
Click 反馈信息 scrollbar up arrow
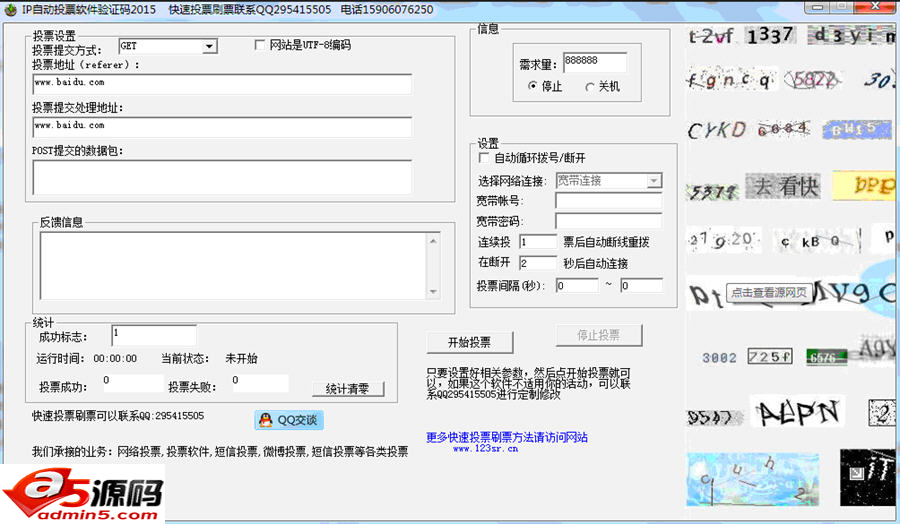coord(433,240)
